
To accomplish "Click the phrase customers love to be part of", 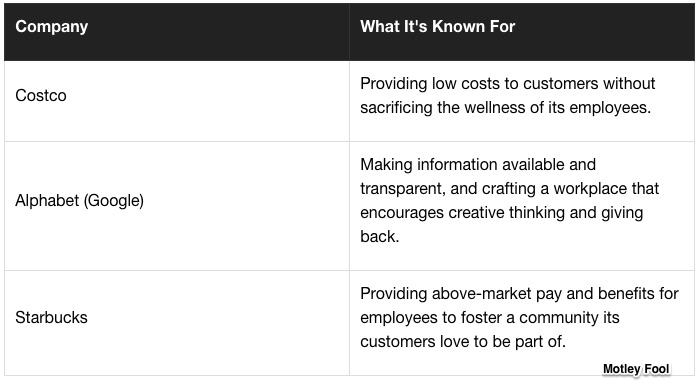I will click(463, 341).
